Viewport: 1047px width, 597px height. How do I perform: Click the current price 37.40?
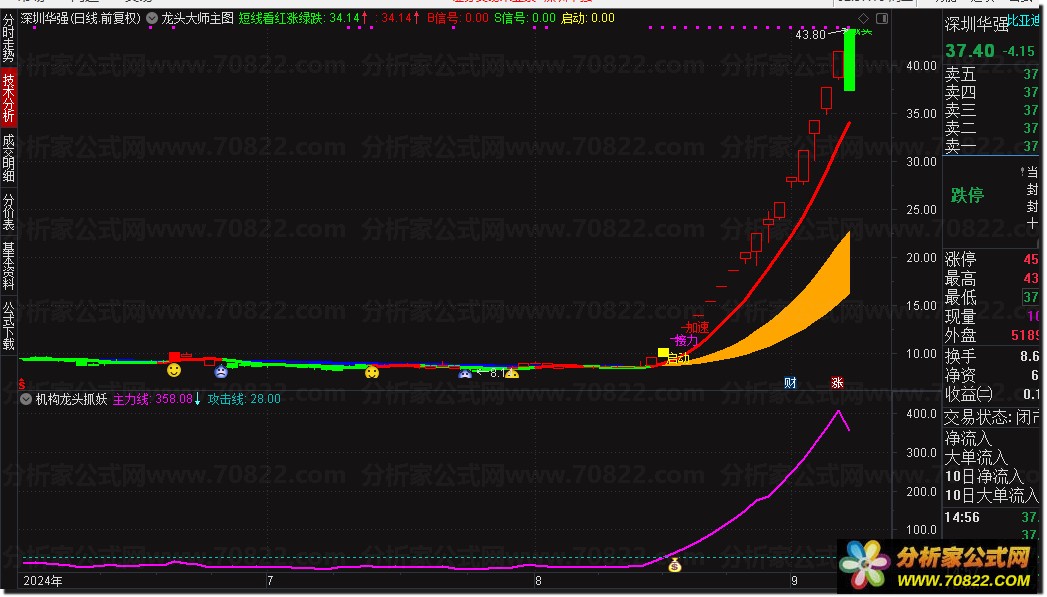pyautogui.click(x=970, y=51)
